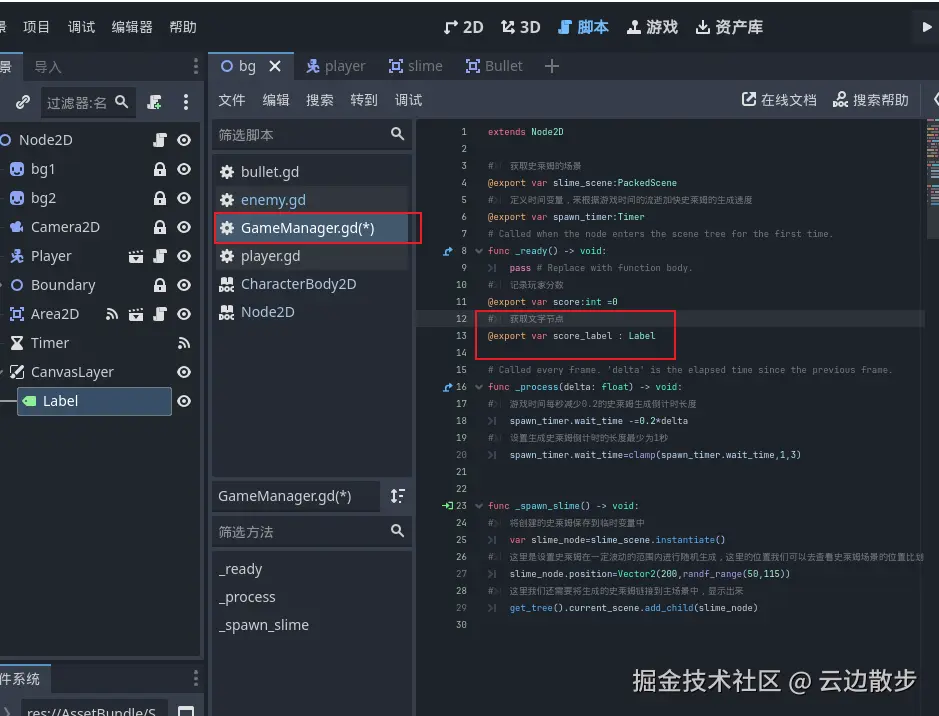
Task: Open player.gd in script list
Action: pyautogui.click(x=311, y=256)
